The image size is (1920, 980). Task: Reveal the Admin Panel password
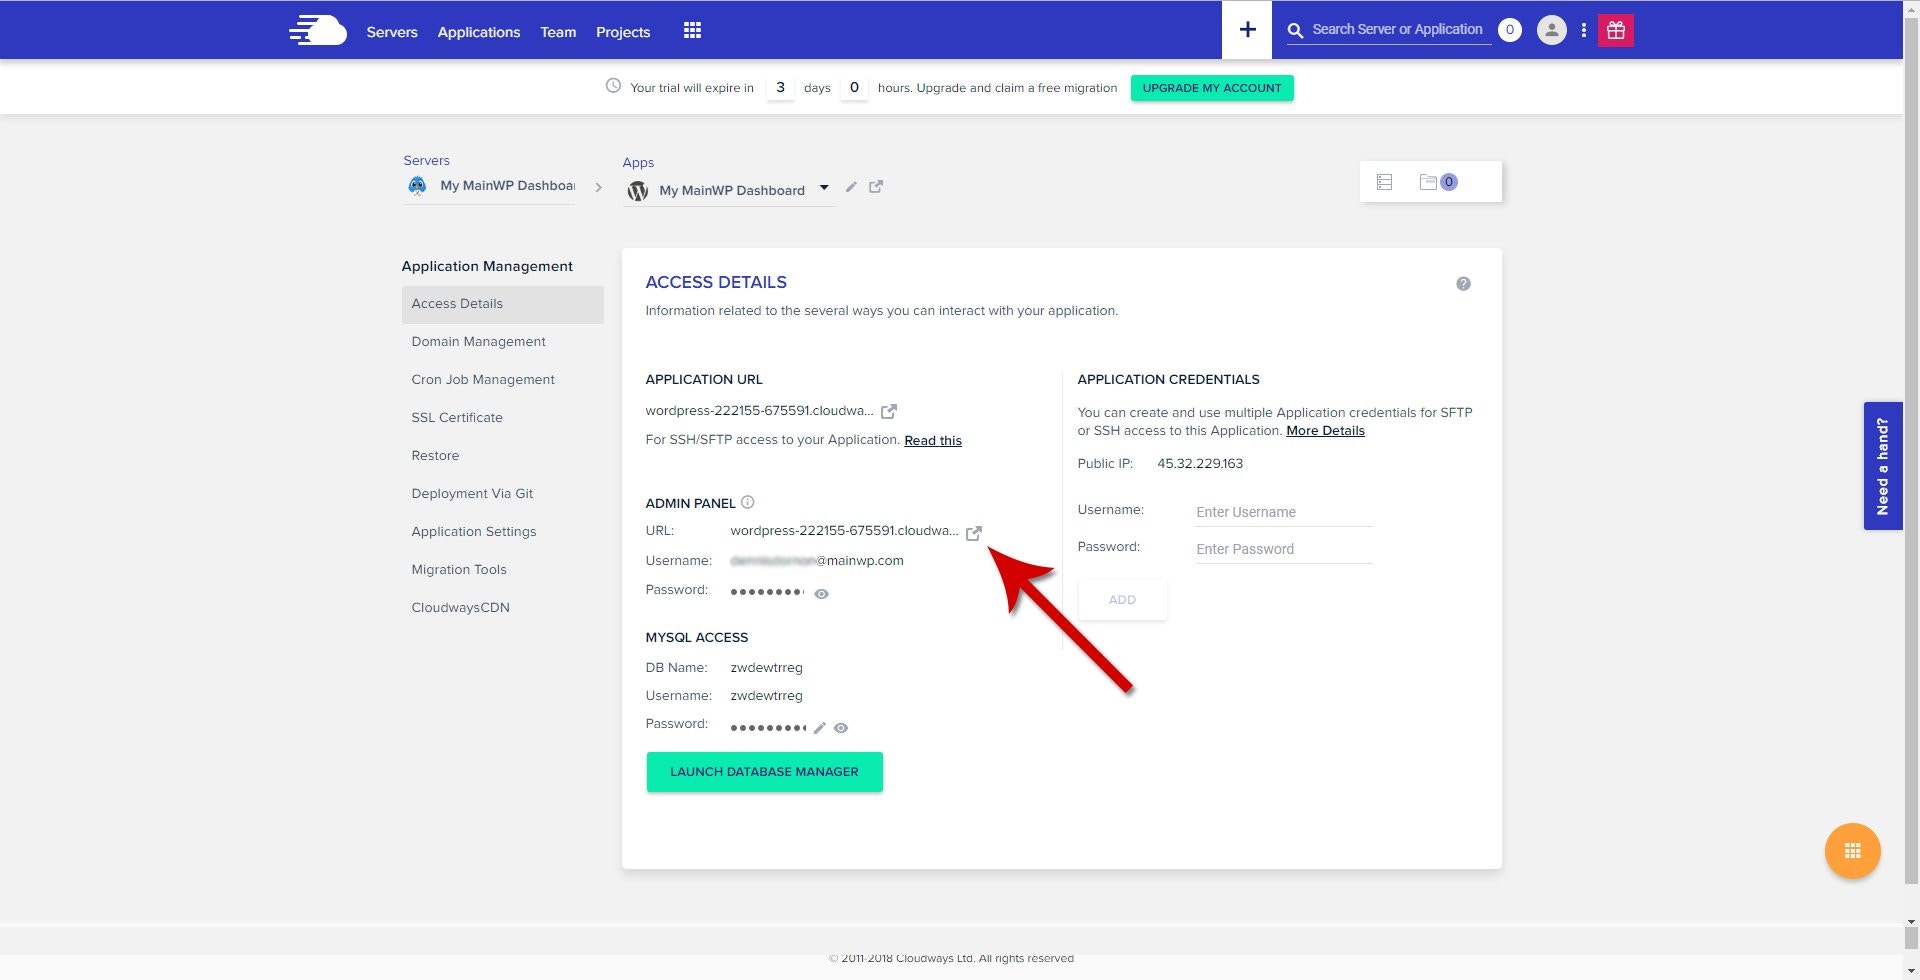[x=821, y=593]
